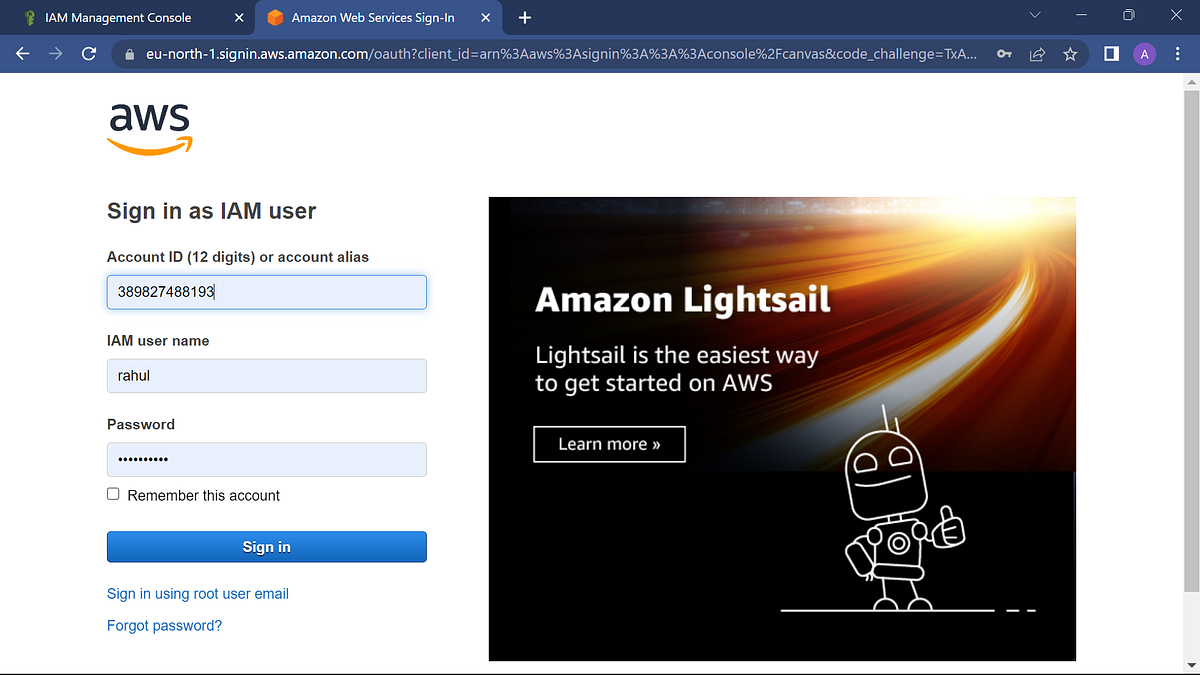
Task: Click the AWS logo
Action: [148, 127]
